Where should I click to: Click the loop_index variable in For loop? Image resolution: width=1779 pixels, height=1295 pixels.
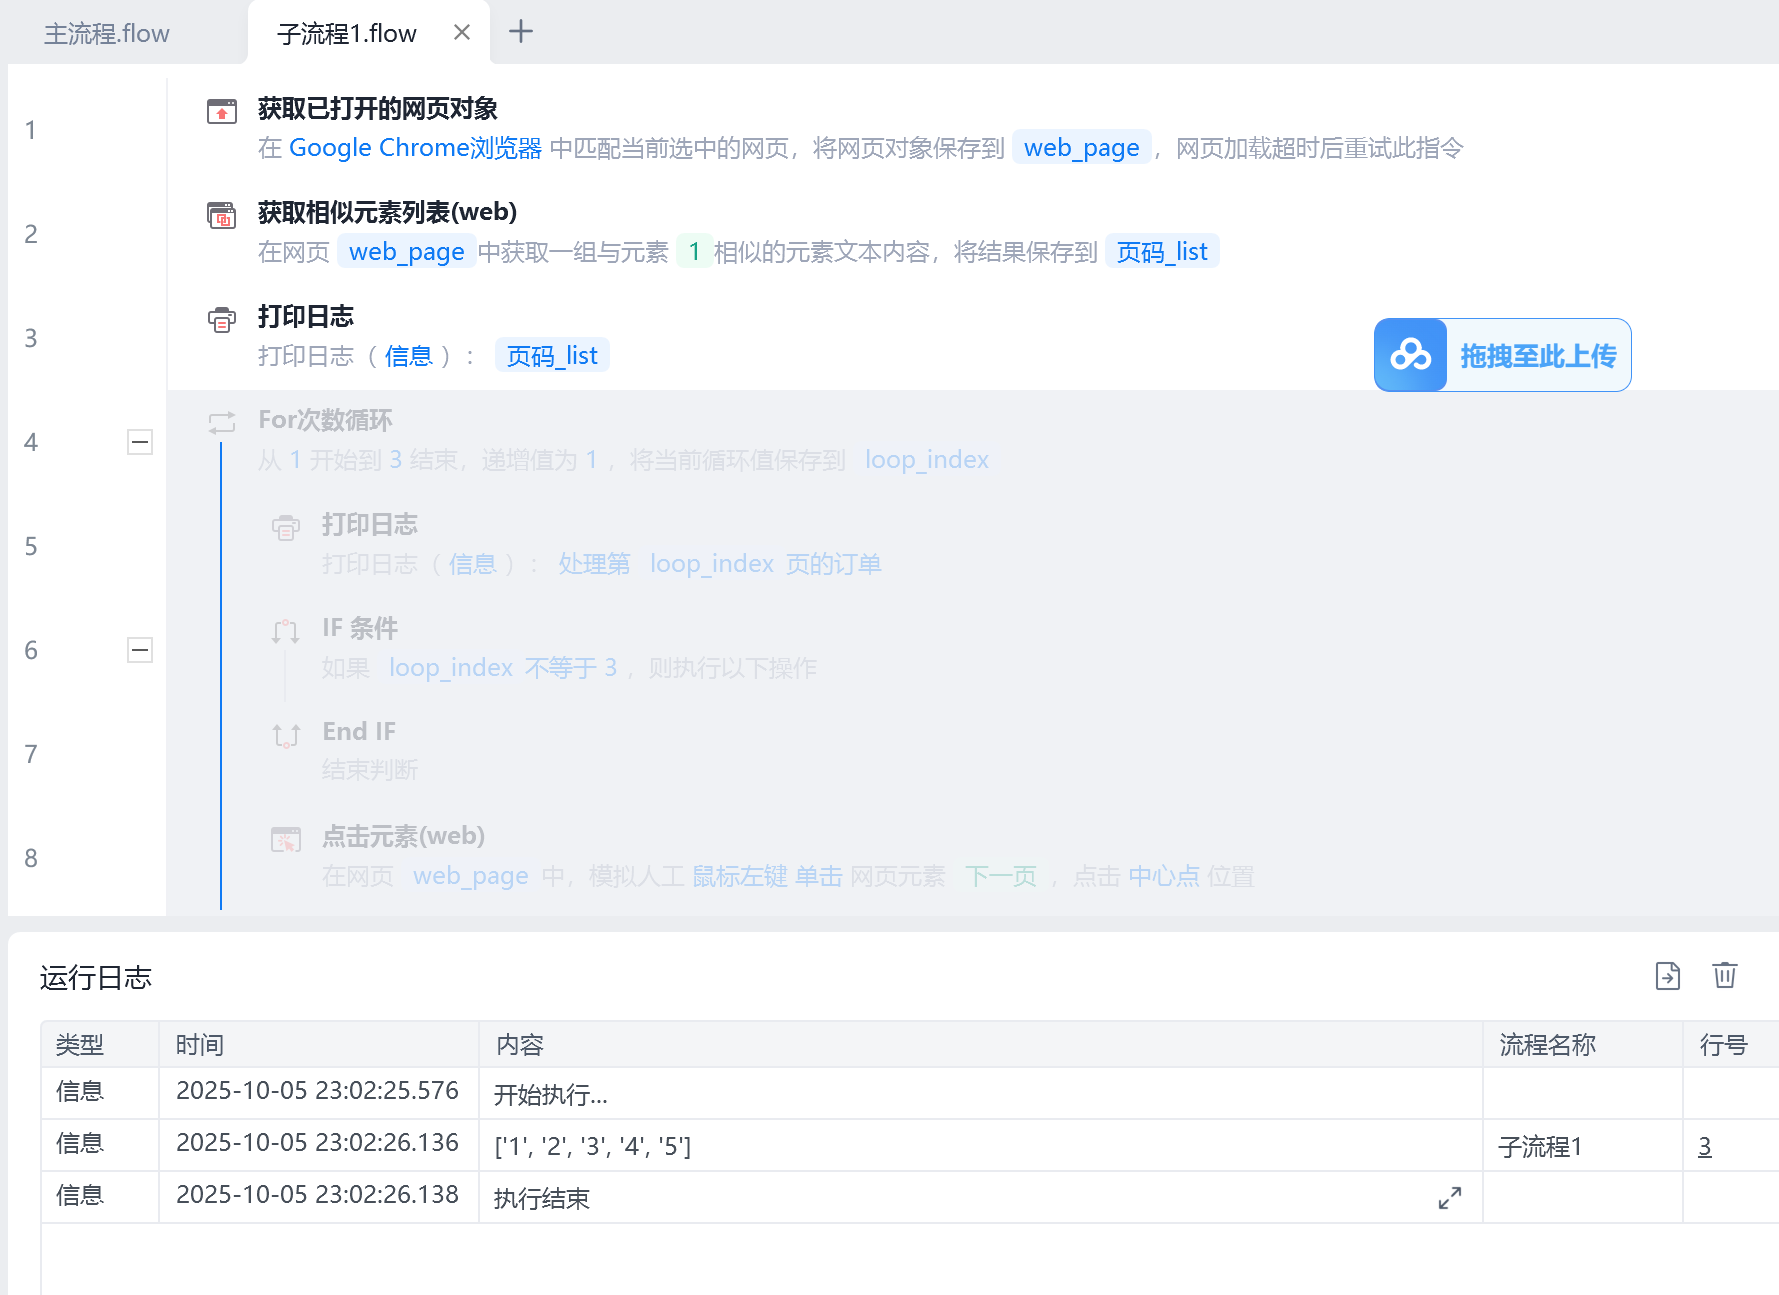point(927,460)
